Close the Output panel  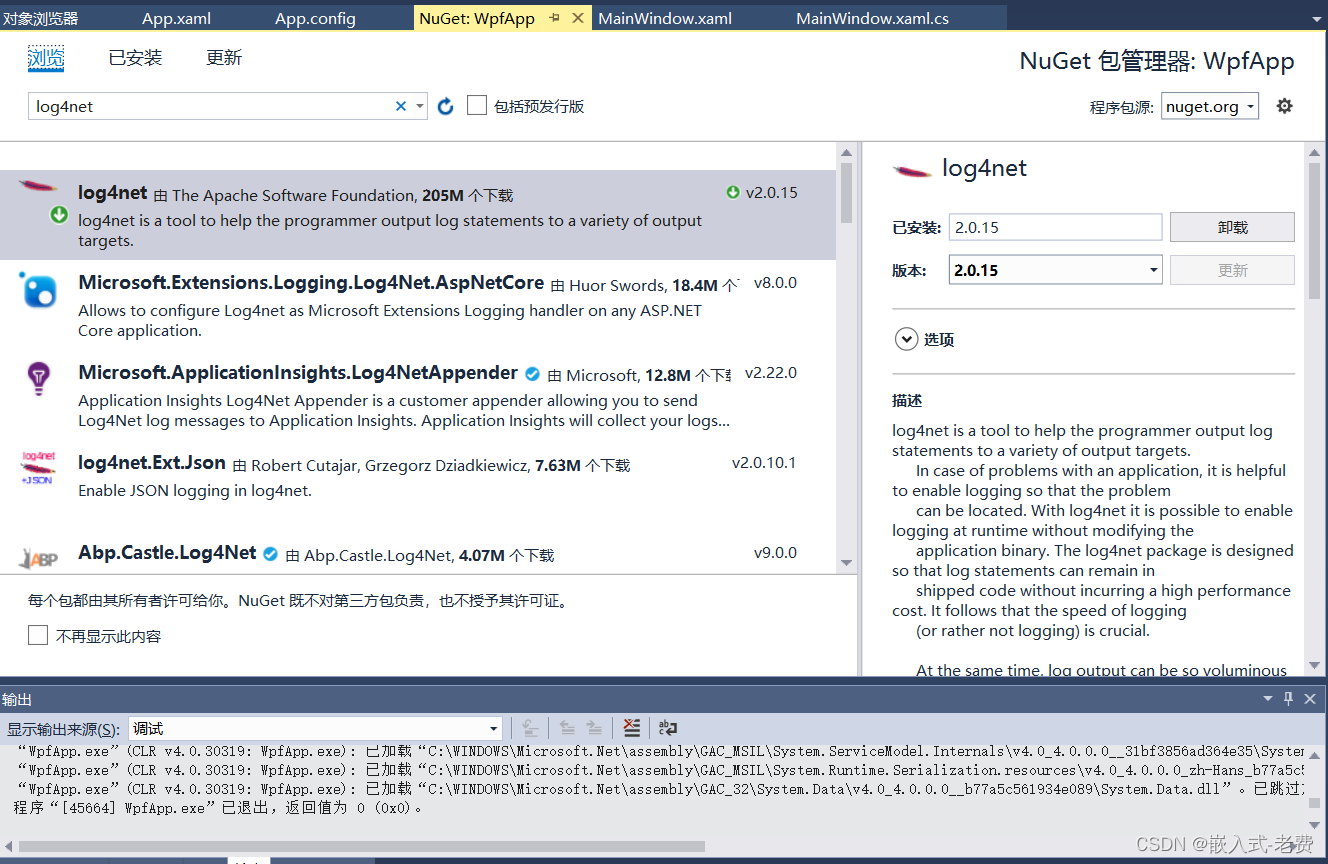pos(1310,698)
